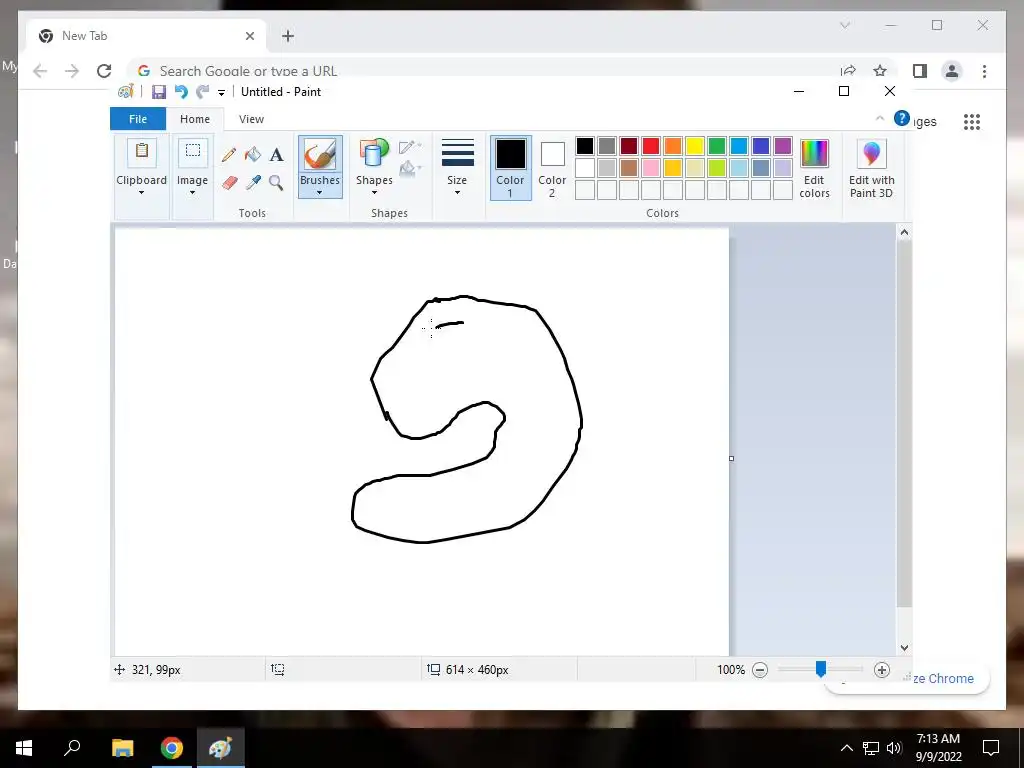Screen dimensions: 1024x768
Task: Open Edit with Paint 3D
Action: [871, 168]
